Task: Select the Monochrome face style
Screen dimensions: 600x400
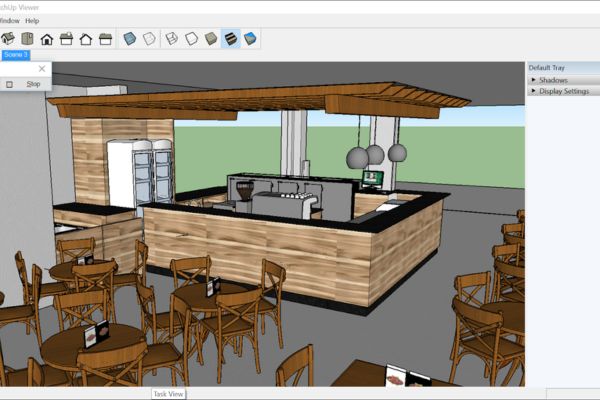Action: coord(250,39)
